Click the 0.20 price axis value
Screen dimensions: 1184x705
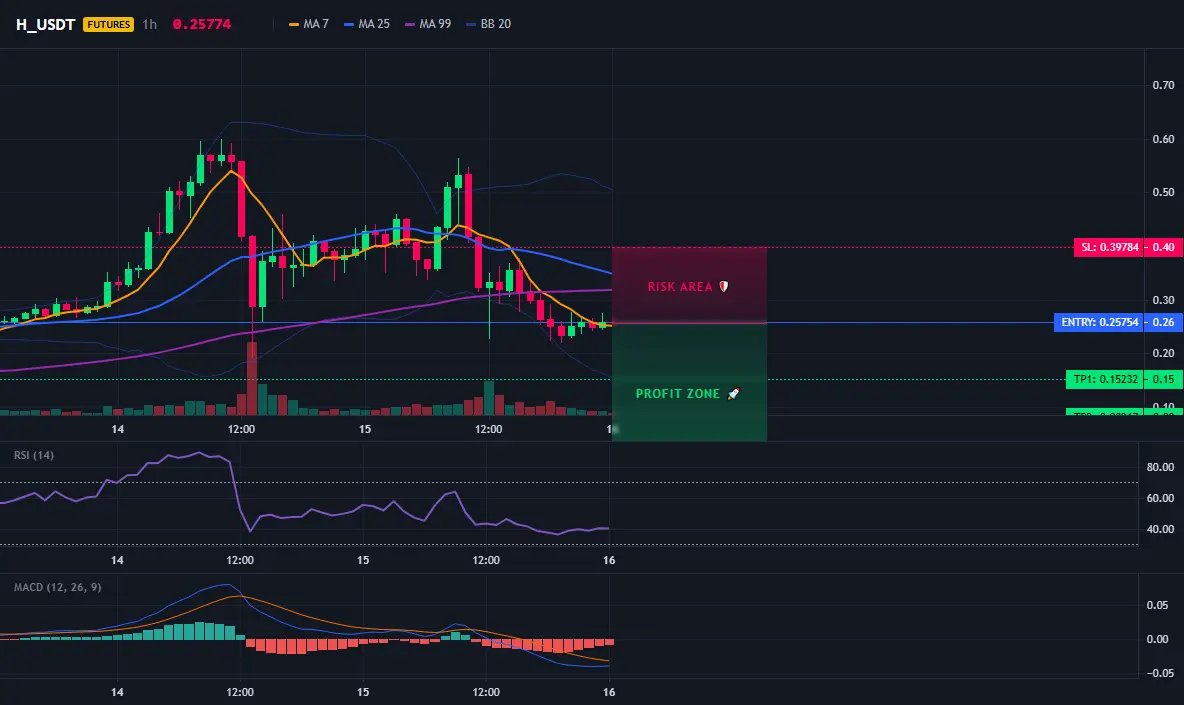(x=1163, y=353)
